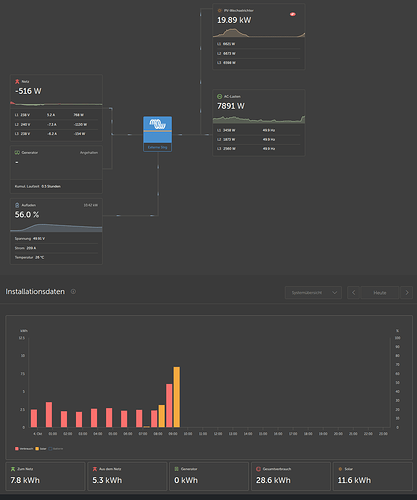This screenshot has height=500, width=417.
Task: Click the L1 row in AC-Lasten card
Action: (x=259, y=130)
